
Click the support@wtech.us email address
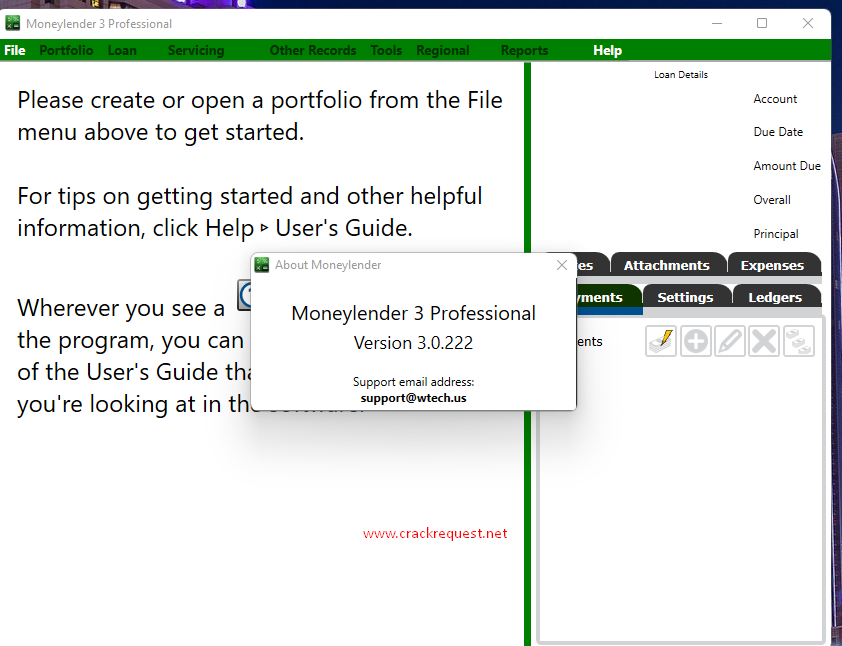coord(413,398)
